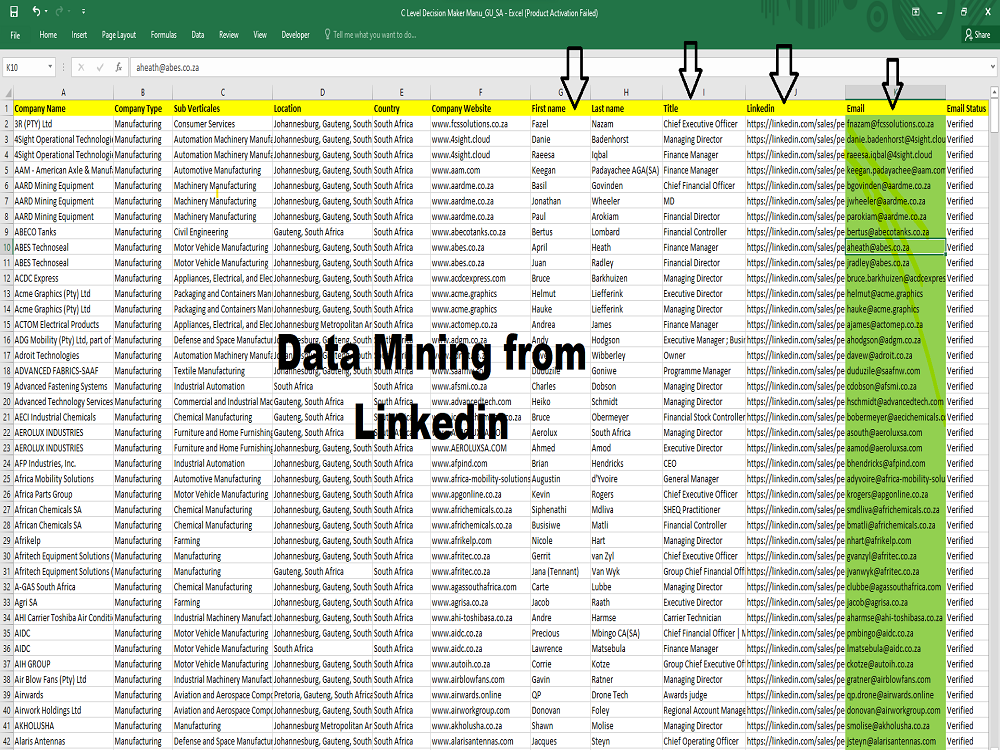Select row 1 header
The width and height of the screenshot is (1000, 750).
[x=6, y=108]
